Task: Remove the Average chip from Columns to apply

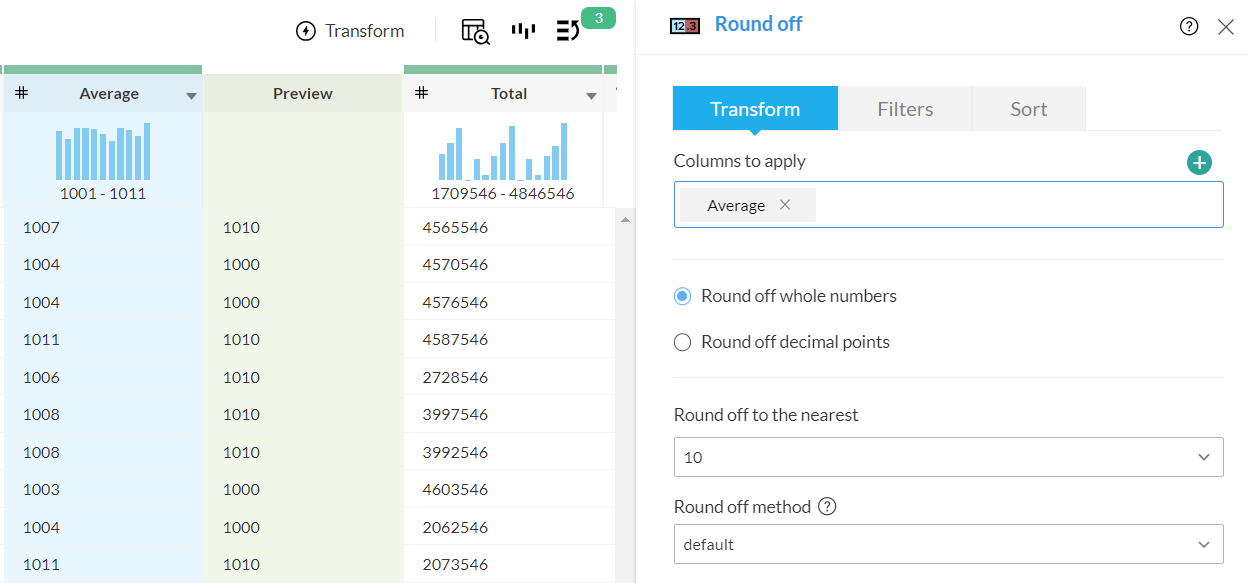Action: (x=785, y=205)
